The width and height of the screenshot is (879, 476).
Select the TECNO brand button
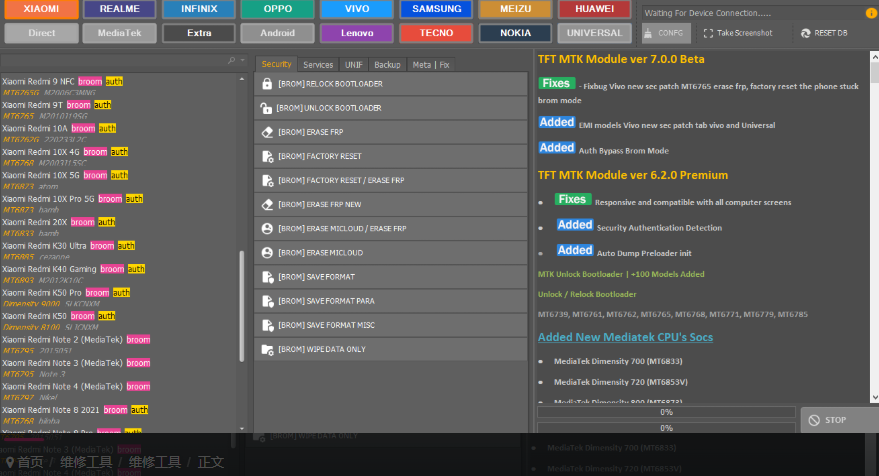(437, 33)
